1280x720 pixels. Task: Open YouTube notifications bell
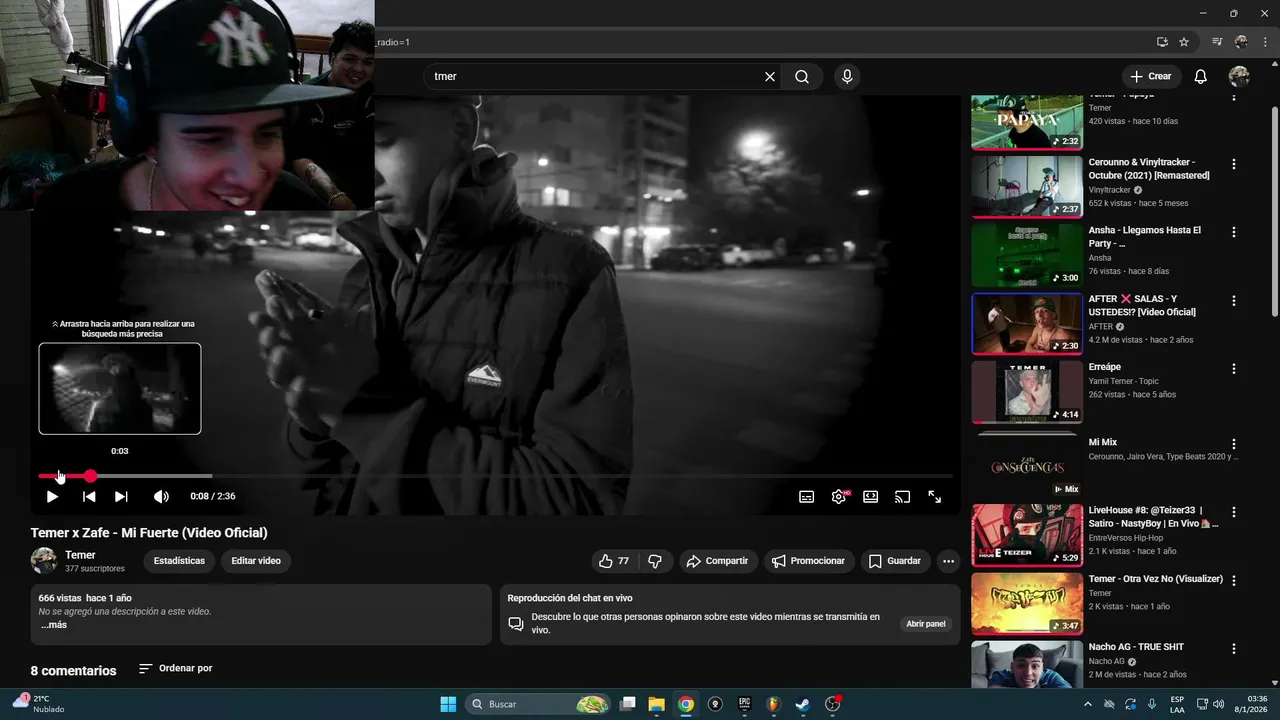(x=1201, y=77)
